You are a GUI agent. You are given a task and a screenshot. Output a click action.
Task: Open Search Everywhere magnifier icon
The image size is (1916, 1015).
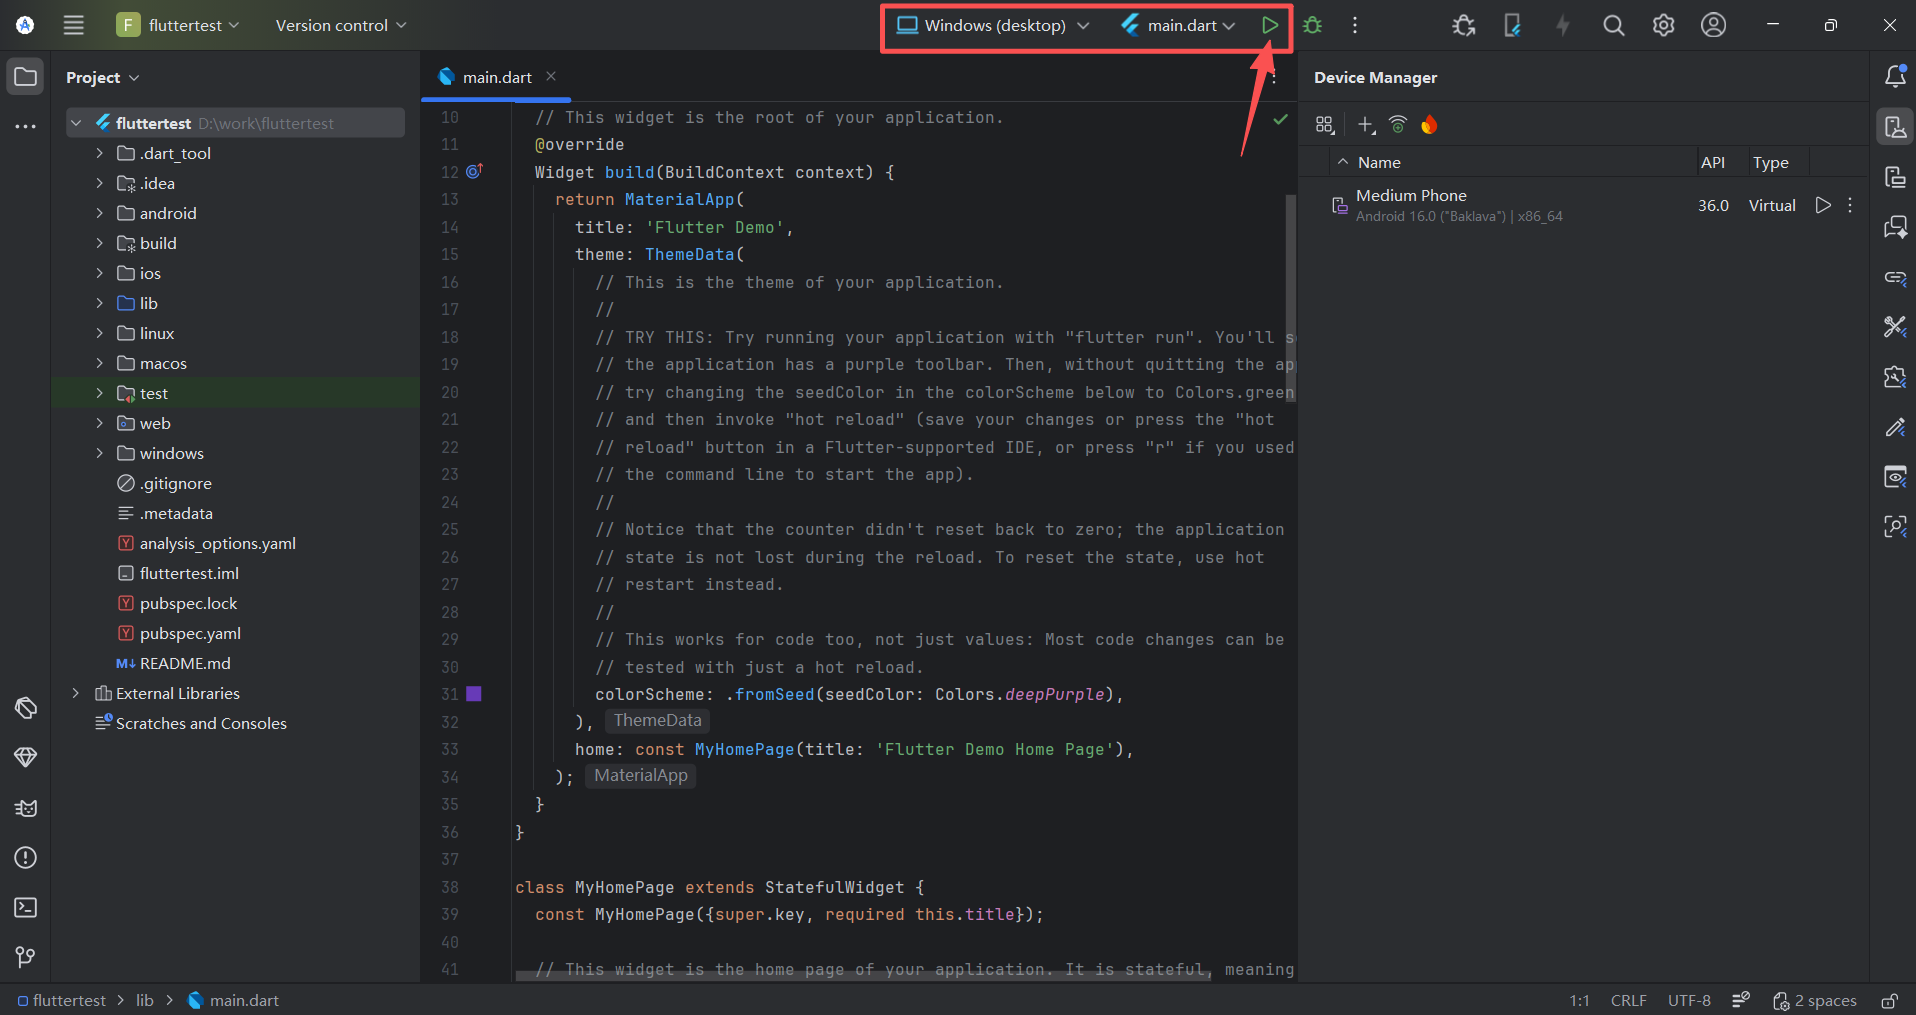click(1613, 25)
